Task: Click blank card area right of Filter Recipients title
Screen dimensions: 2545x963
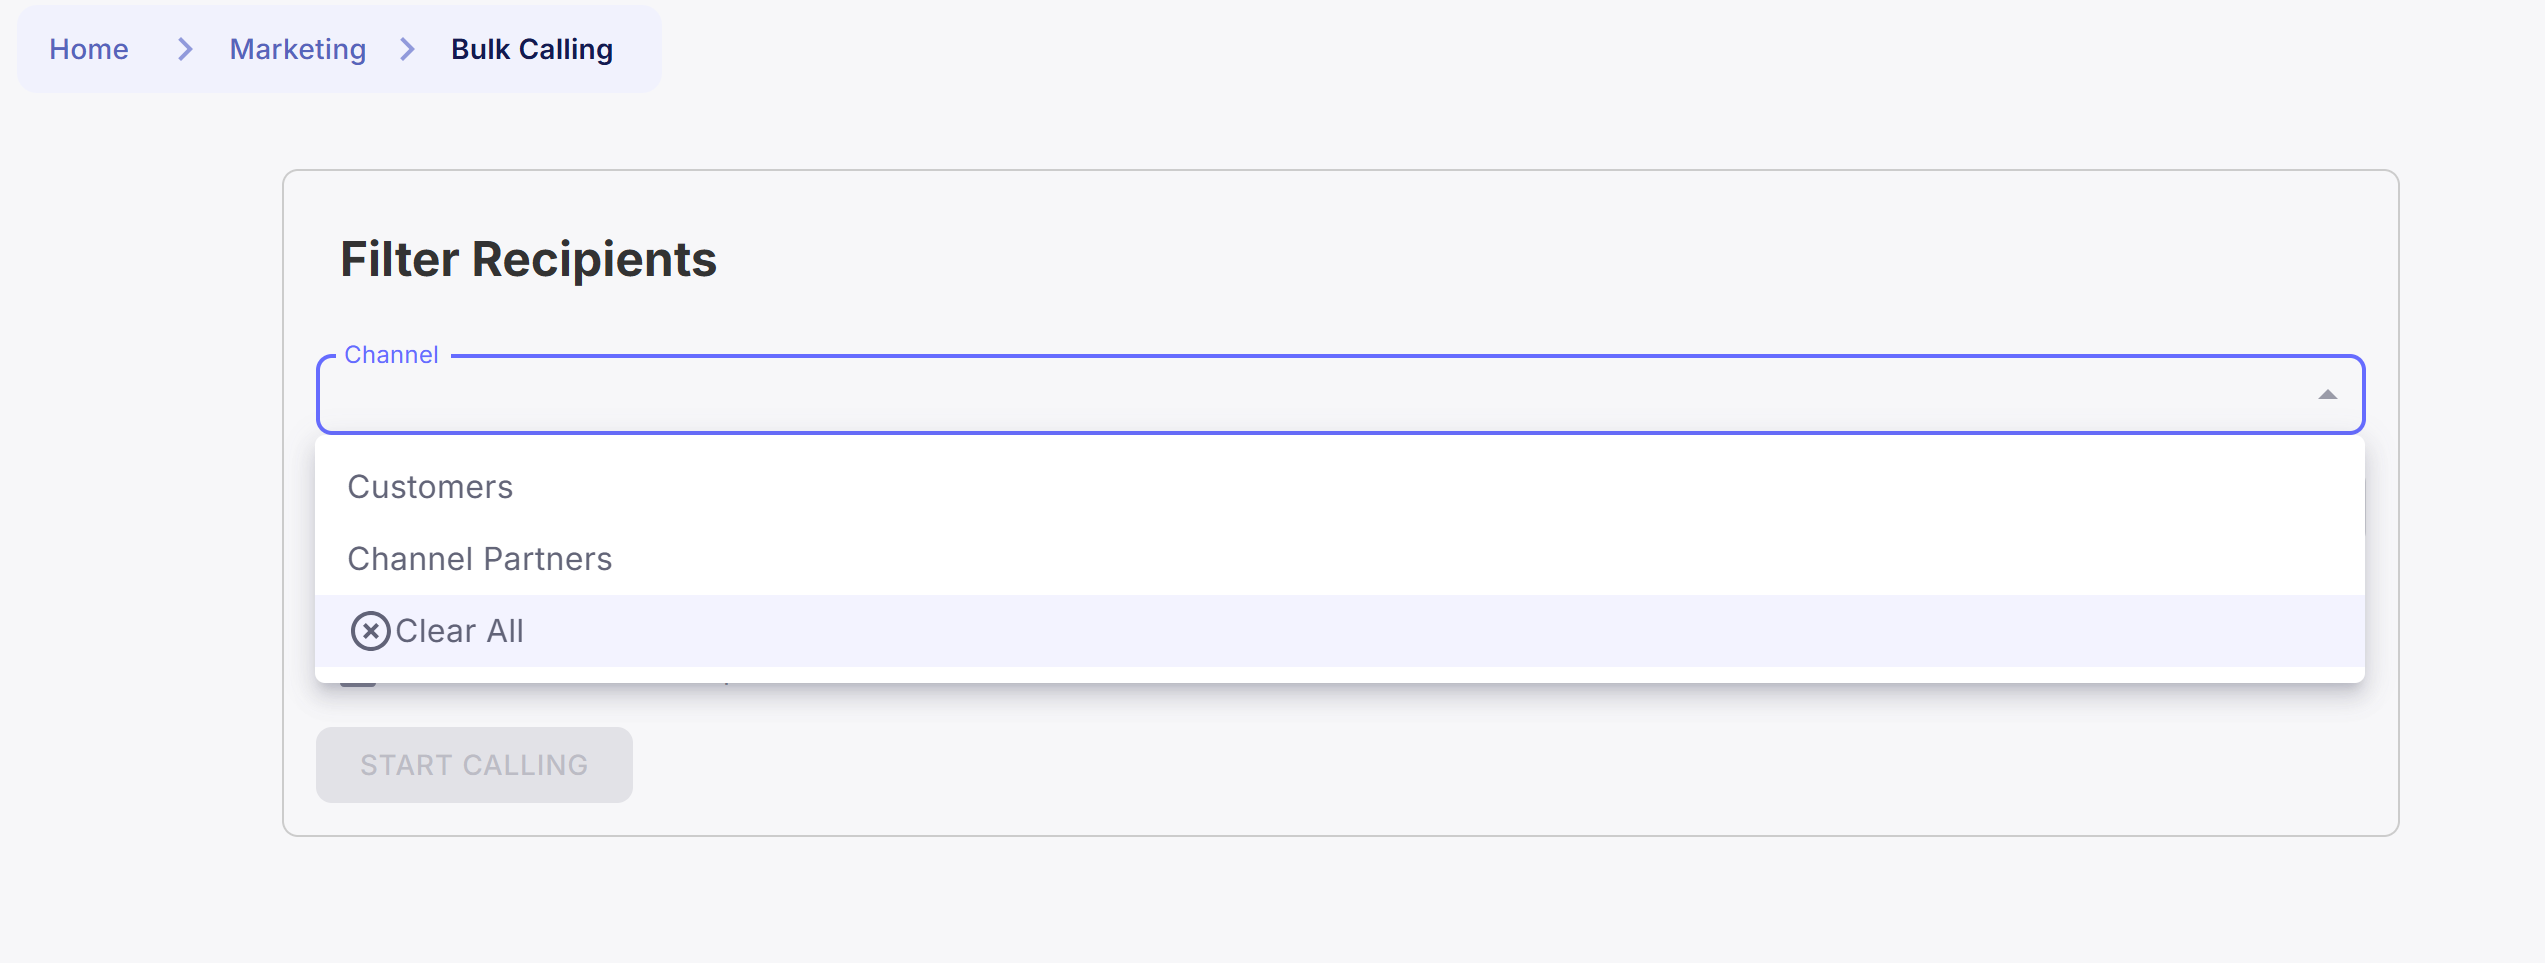Action: pos(1500,259)
